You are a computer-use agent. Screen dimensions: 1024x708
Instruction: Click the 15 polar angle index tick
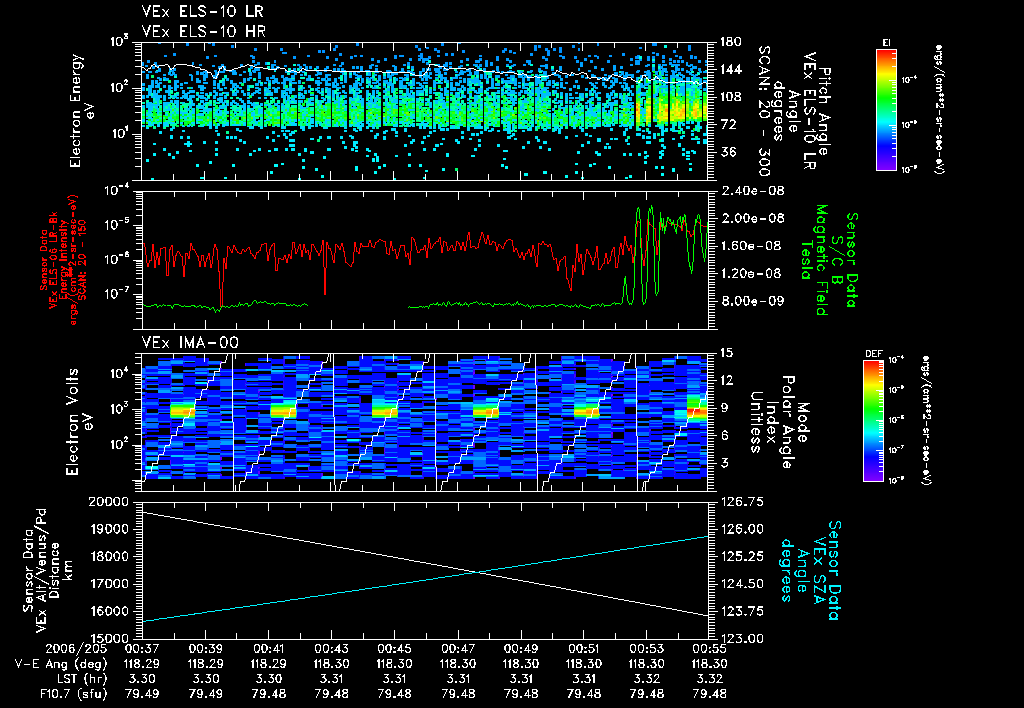coord(726,353)
